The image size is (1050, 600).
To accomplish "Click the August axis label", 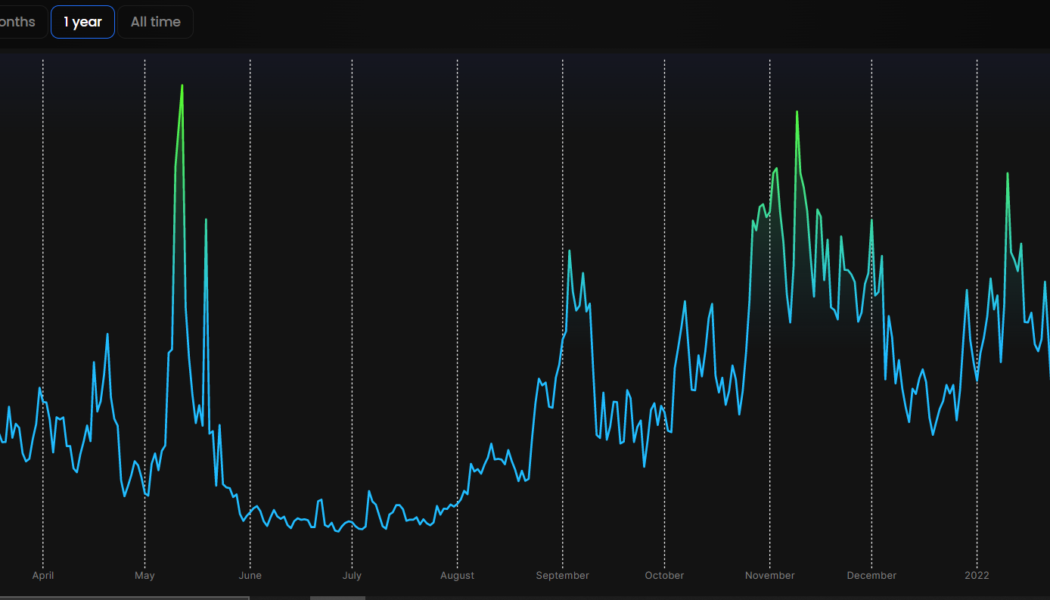I will pos(457,575).
